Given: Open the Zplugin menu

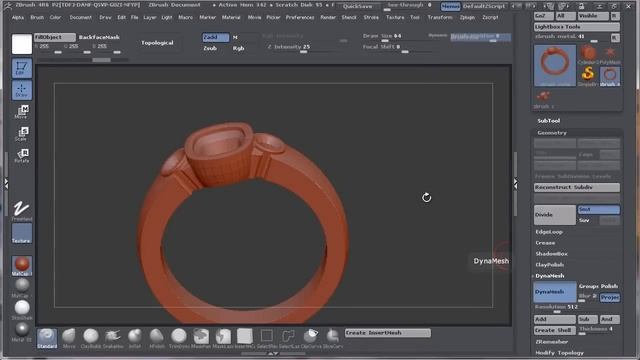Looking at the screenshot, I should pyautogui.click(x=467, y=18).
